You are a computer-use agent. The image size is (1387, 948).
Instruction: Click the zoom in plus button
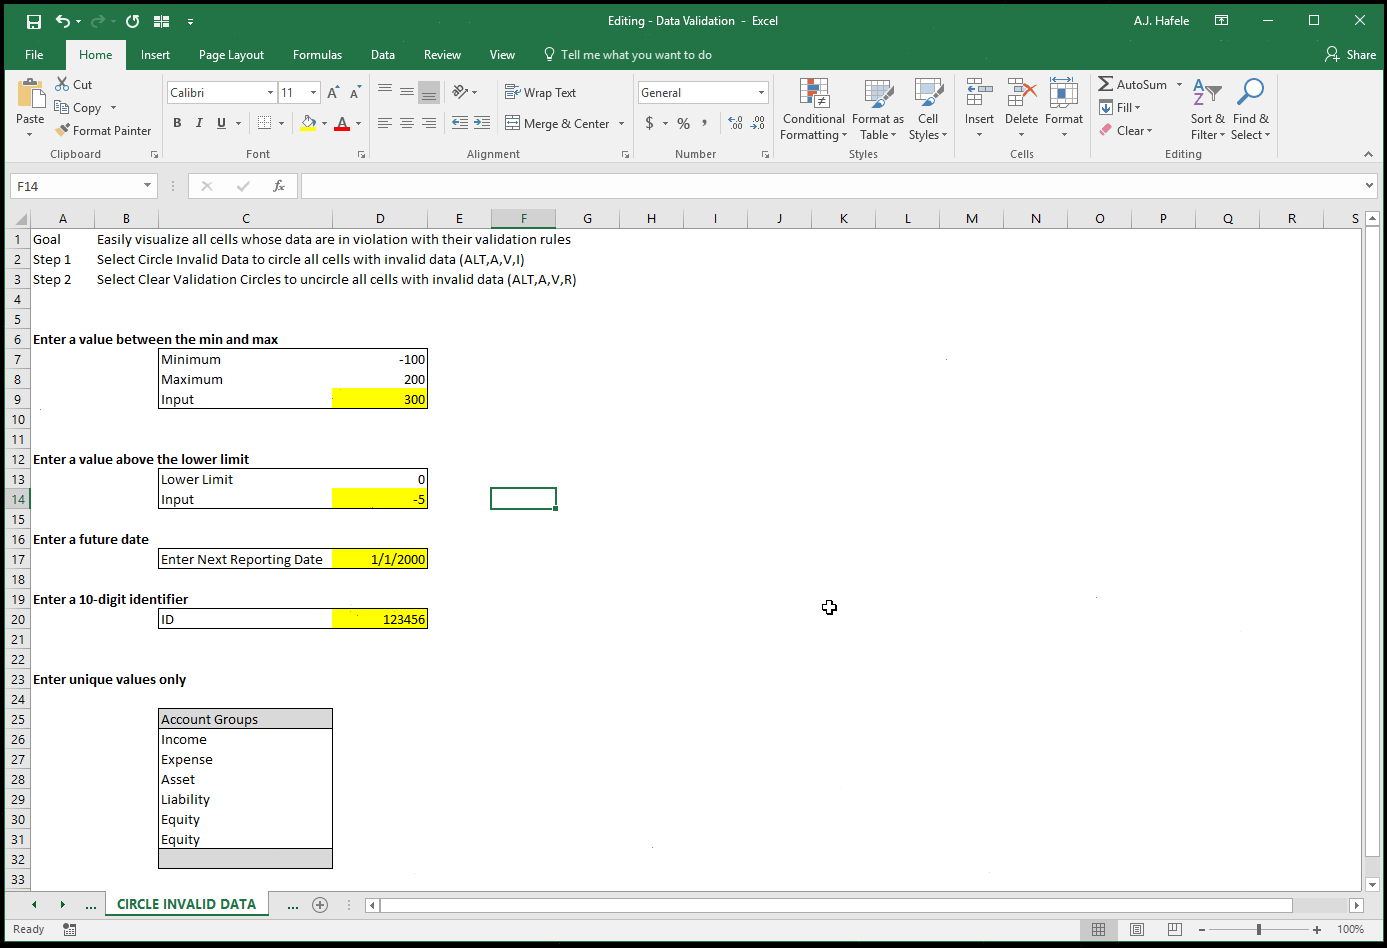point(1317,929)
